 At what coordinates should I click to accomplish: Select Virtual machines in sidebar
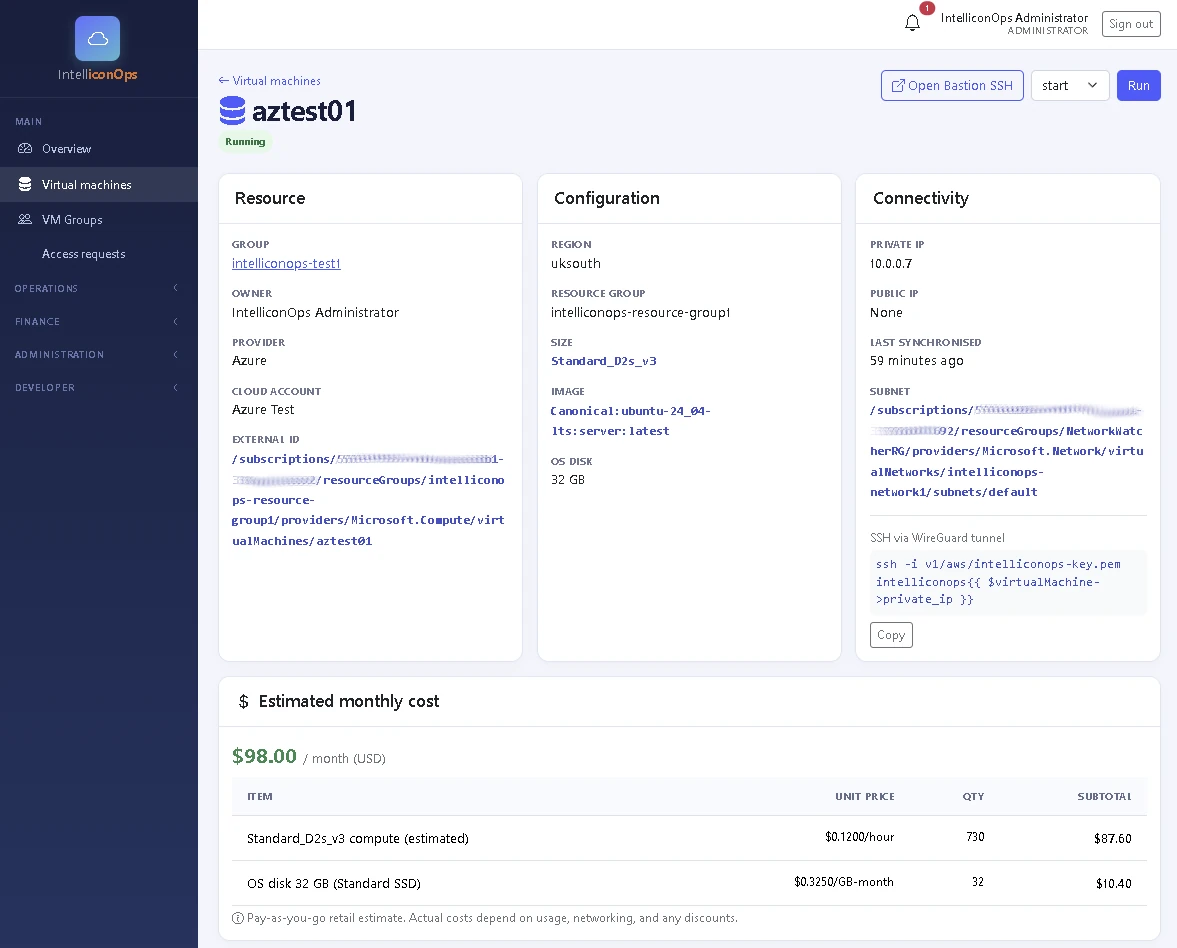(99, 184)
